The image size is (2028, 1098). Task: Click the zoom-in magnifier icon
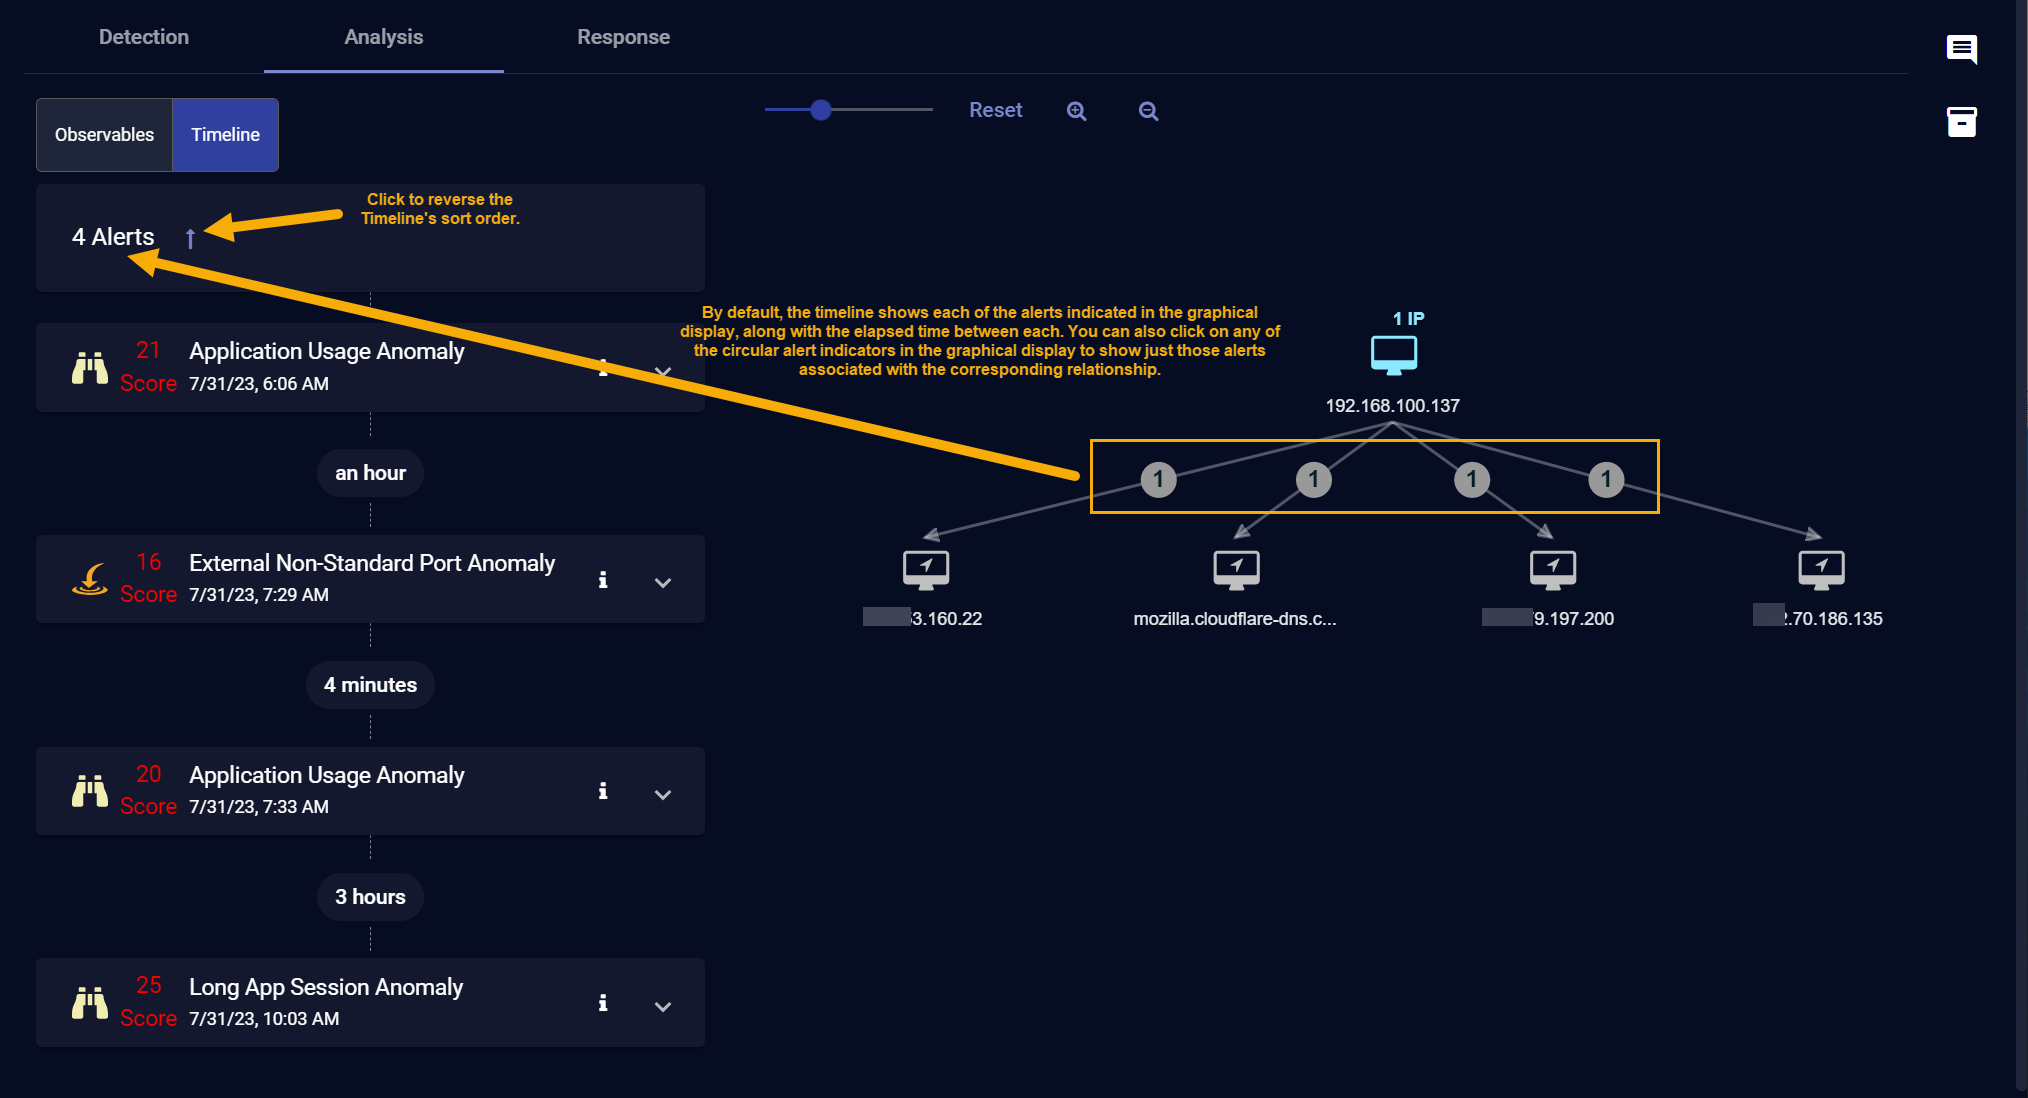pos(1076,111)
